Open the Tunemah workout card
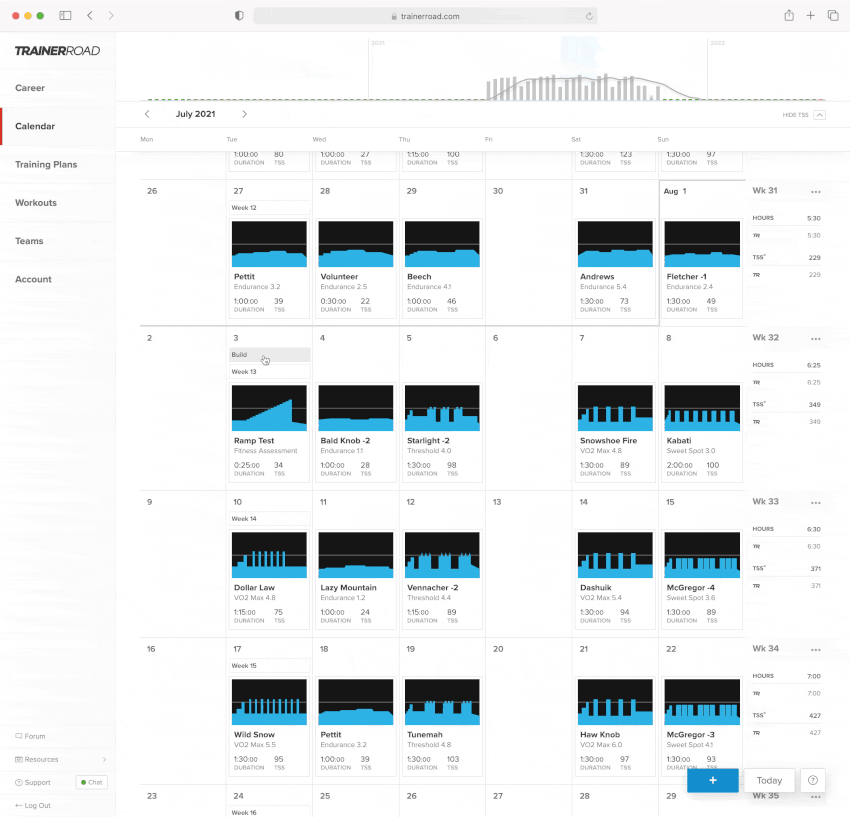 click(x=442, y=726)
